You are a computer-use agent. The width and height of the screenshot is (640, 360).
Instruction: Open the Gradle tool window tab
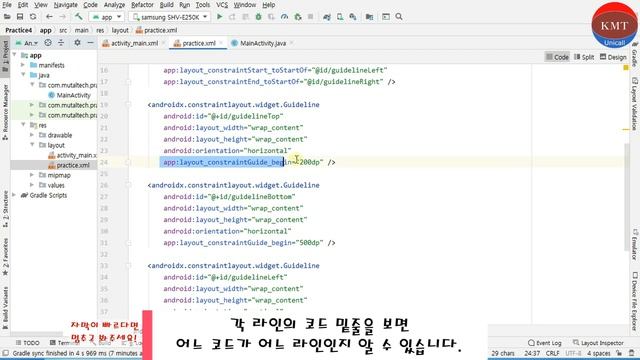(x=635, y=54)
